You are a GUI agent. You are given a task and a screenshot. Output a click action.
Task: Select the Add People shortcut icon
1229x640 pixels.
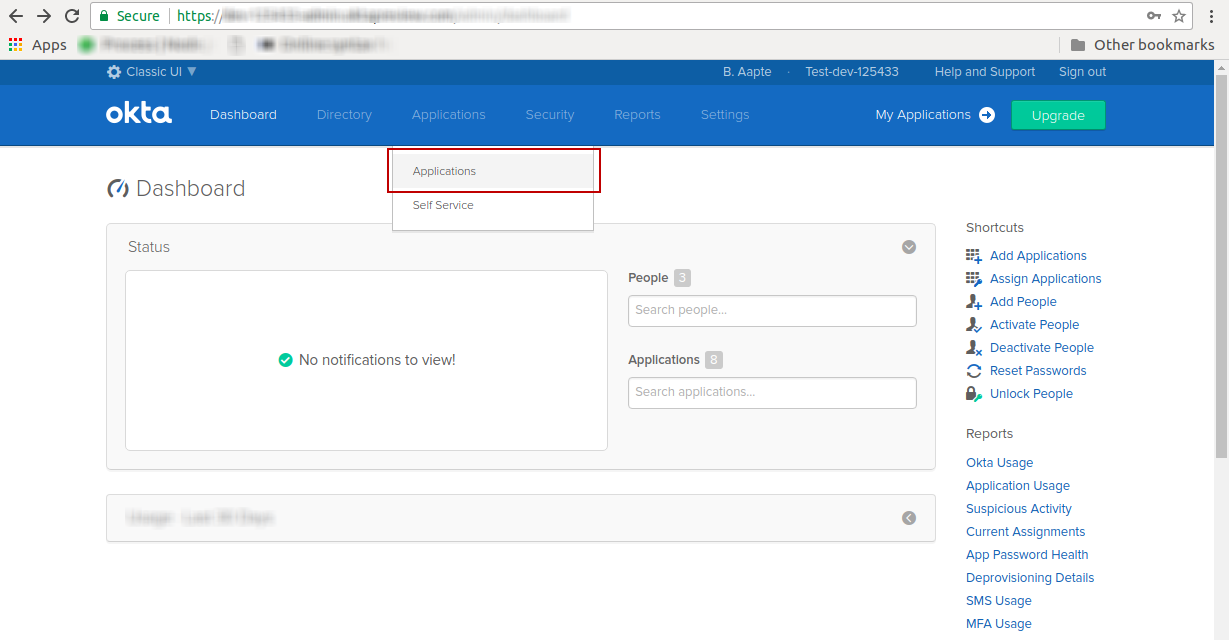[972, 301]
